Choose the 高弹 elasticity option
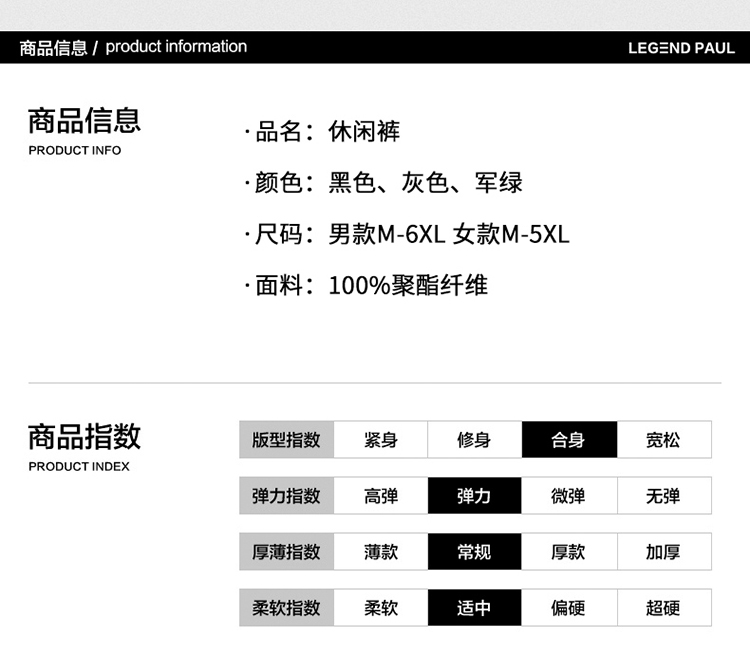 (x=380, y=496)
